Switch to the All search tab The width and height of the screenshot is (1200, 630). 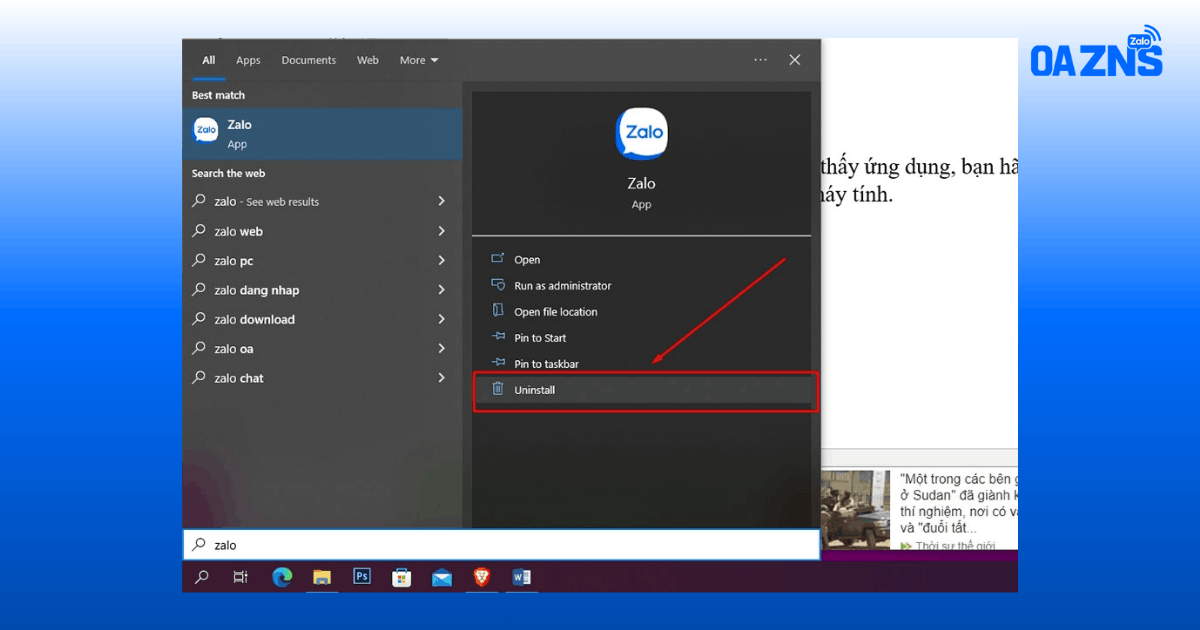tap(208, 60)
